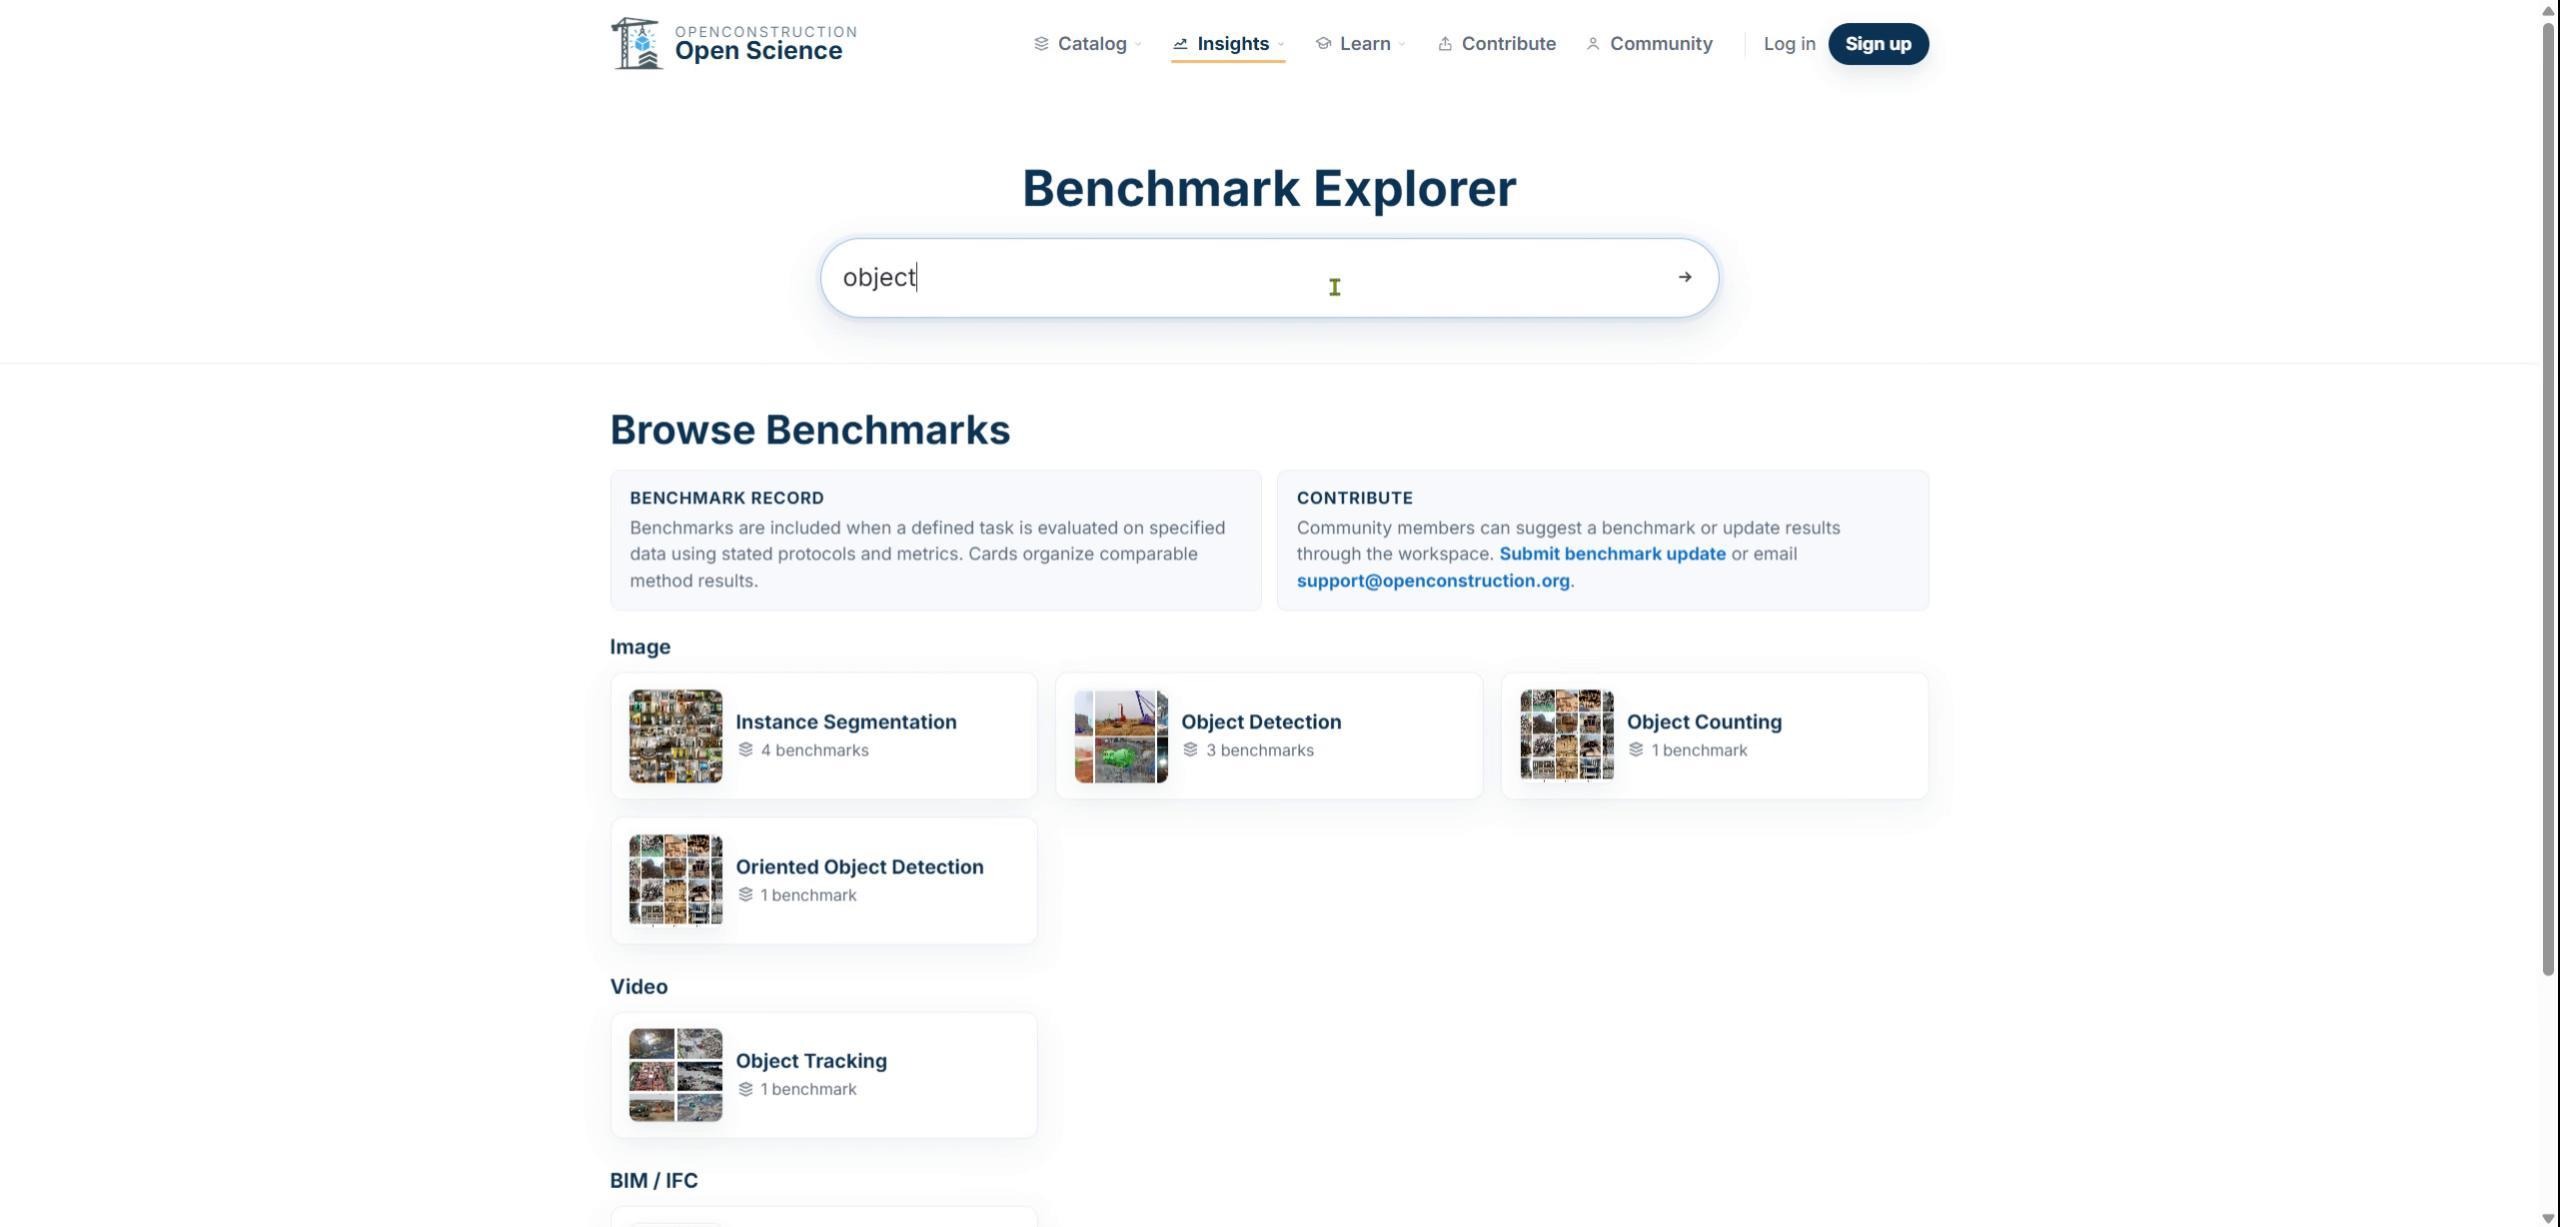Image resolution: width=2560 pixels, height=1227 pixels.
Task: Click the '3 benchmarks' count text
Action: [1259, 750]
